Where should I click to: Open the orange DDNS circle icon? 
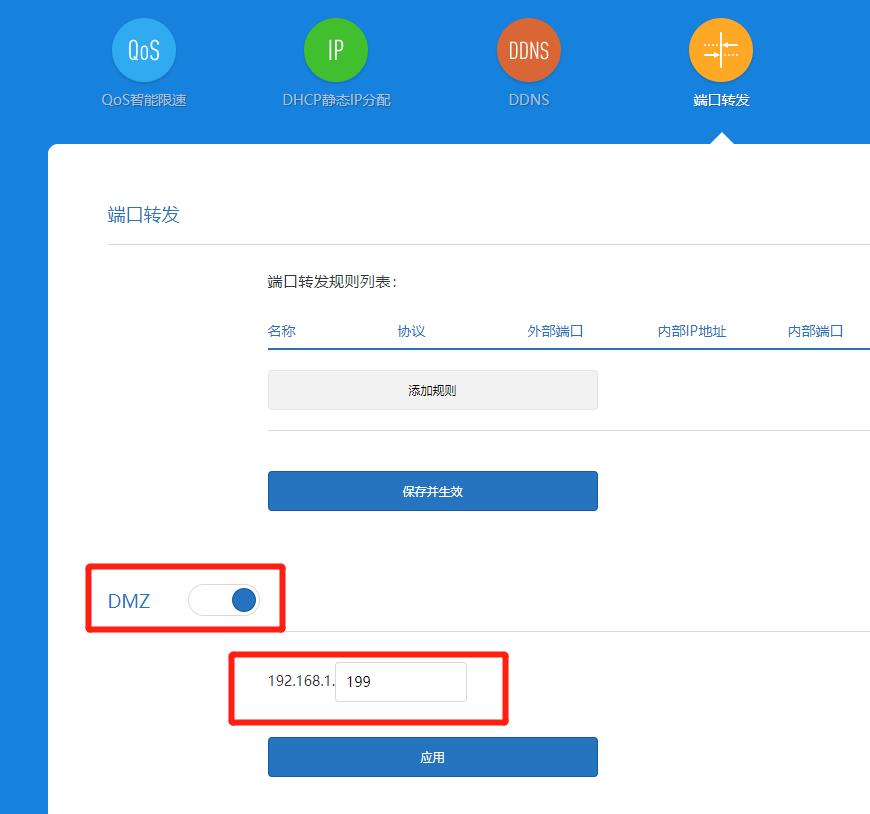pos(529,50)
